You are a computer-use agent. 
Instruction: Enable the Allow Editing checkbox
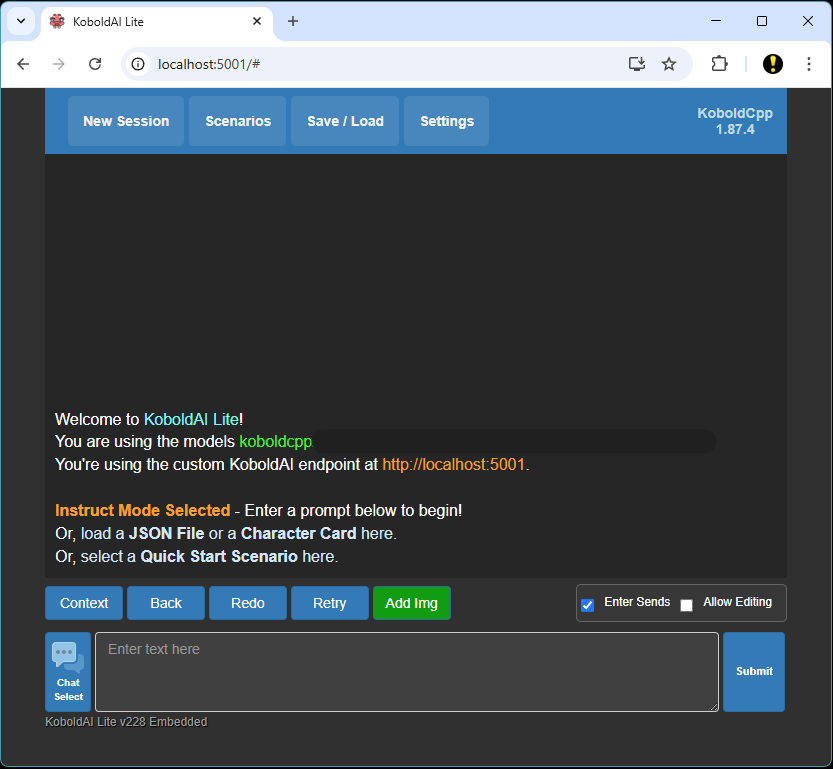tap(687, 605)
